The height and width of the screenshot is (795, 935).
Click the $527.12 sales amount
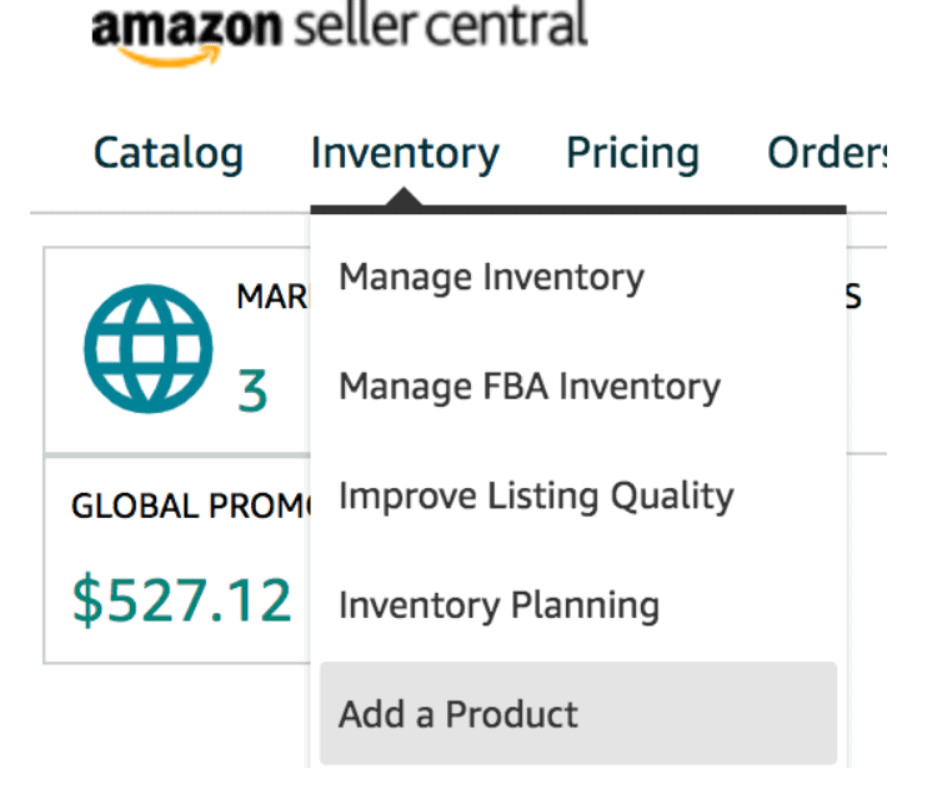pyautogui.click(x=181, y=600)
